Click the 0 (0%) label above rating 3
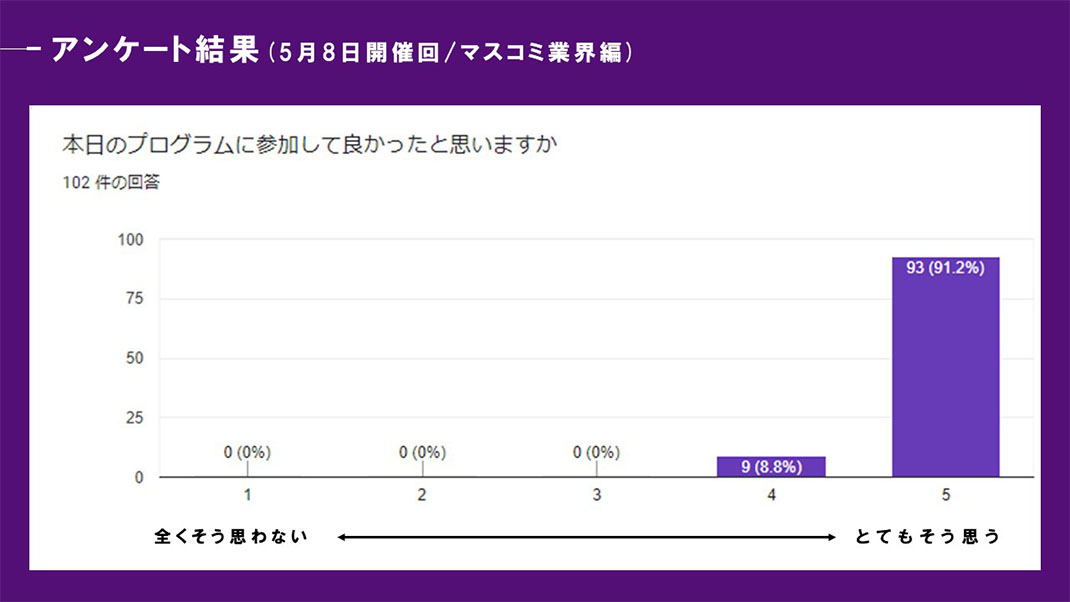1070x602 pixels. tap(596, 452)
